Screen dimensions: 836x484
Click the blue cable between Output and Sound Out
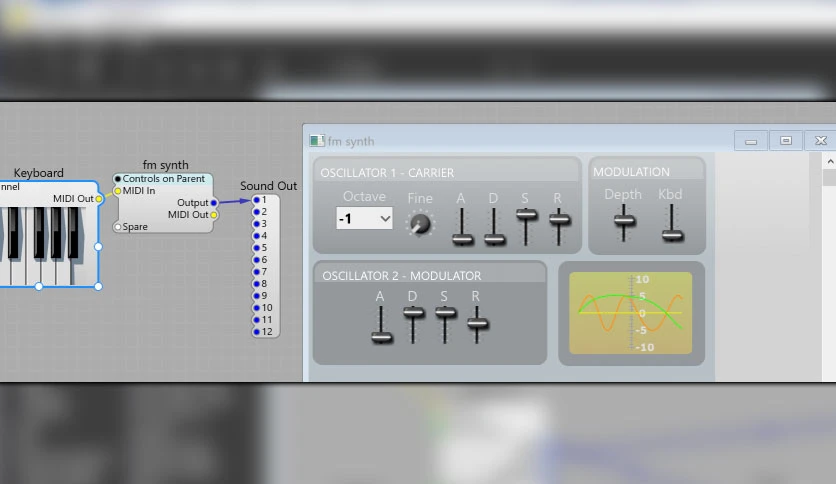coord(235,201)
